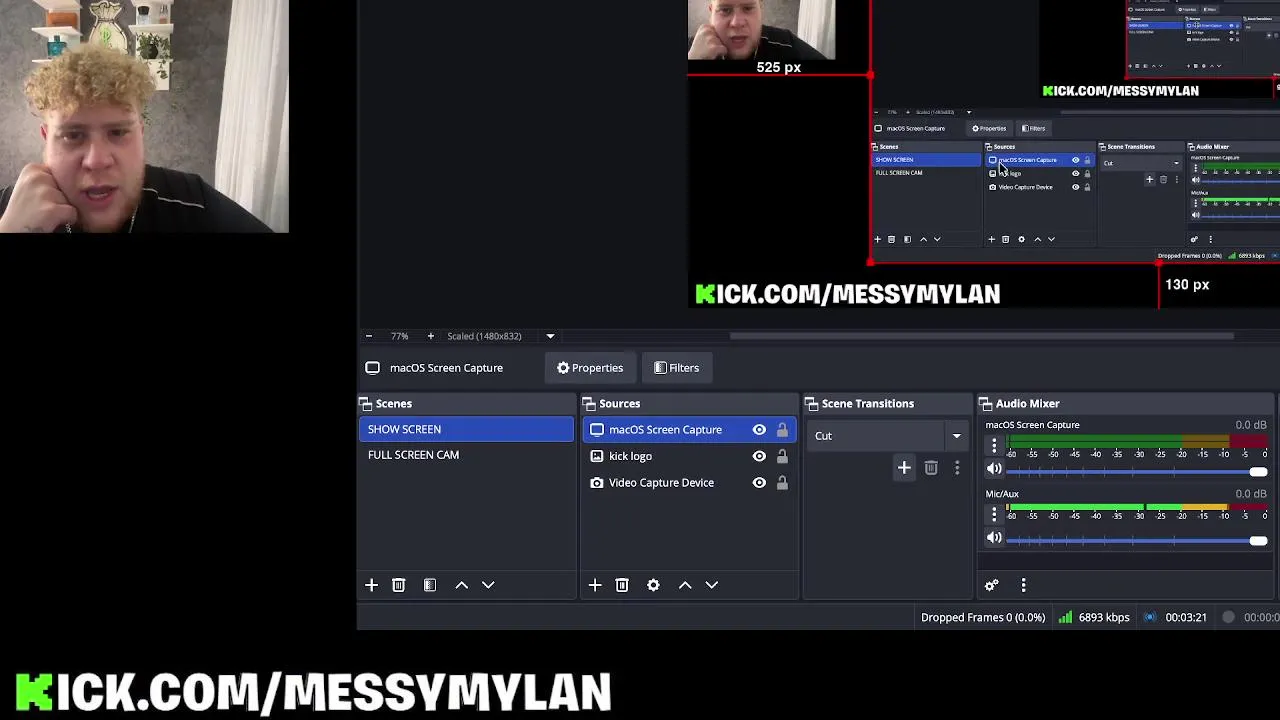Screen dimensions: 1280x720
Task: Open Audio Mixer three-dot menu at bottom
Action: [x=1023, y=585]
